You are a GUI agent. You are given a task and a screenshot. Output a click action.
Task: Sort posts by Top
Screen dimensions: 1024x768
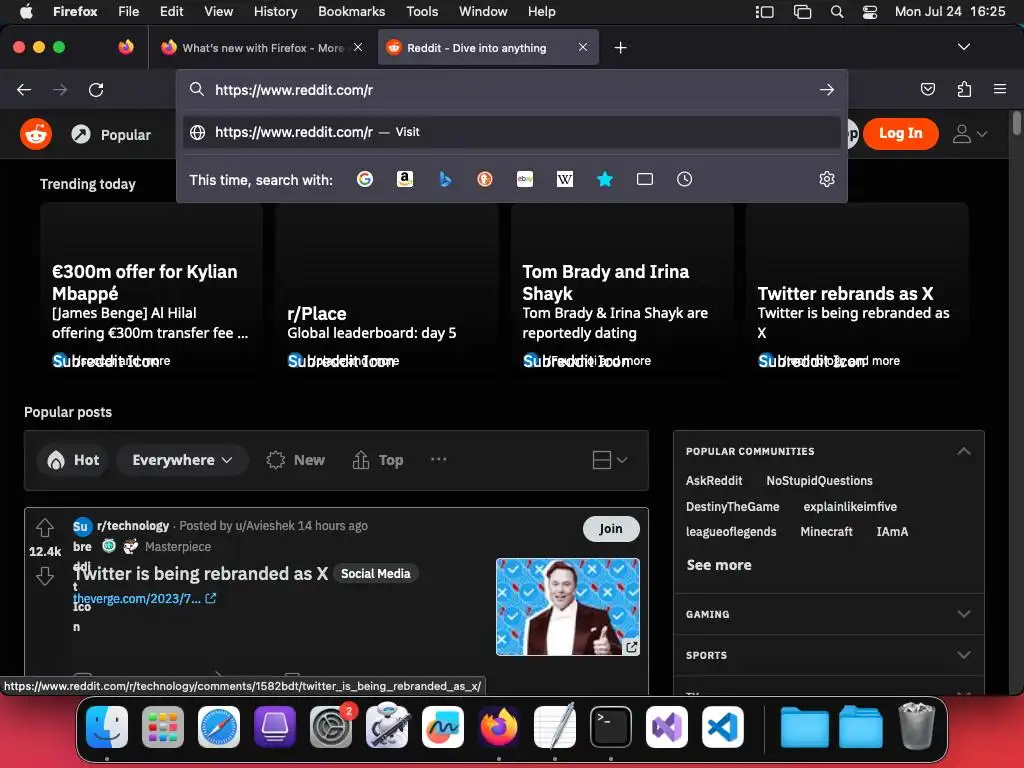(x=377, y=460)
